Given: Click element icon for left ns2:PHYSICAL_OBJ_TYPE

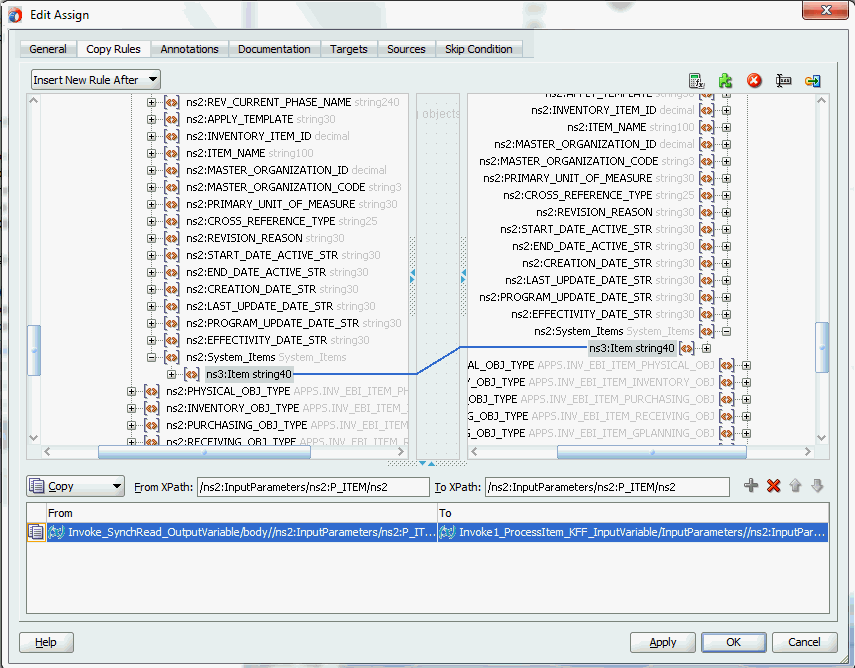Looking at the screenshot, I should pos(152,391).
